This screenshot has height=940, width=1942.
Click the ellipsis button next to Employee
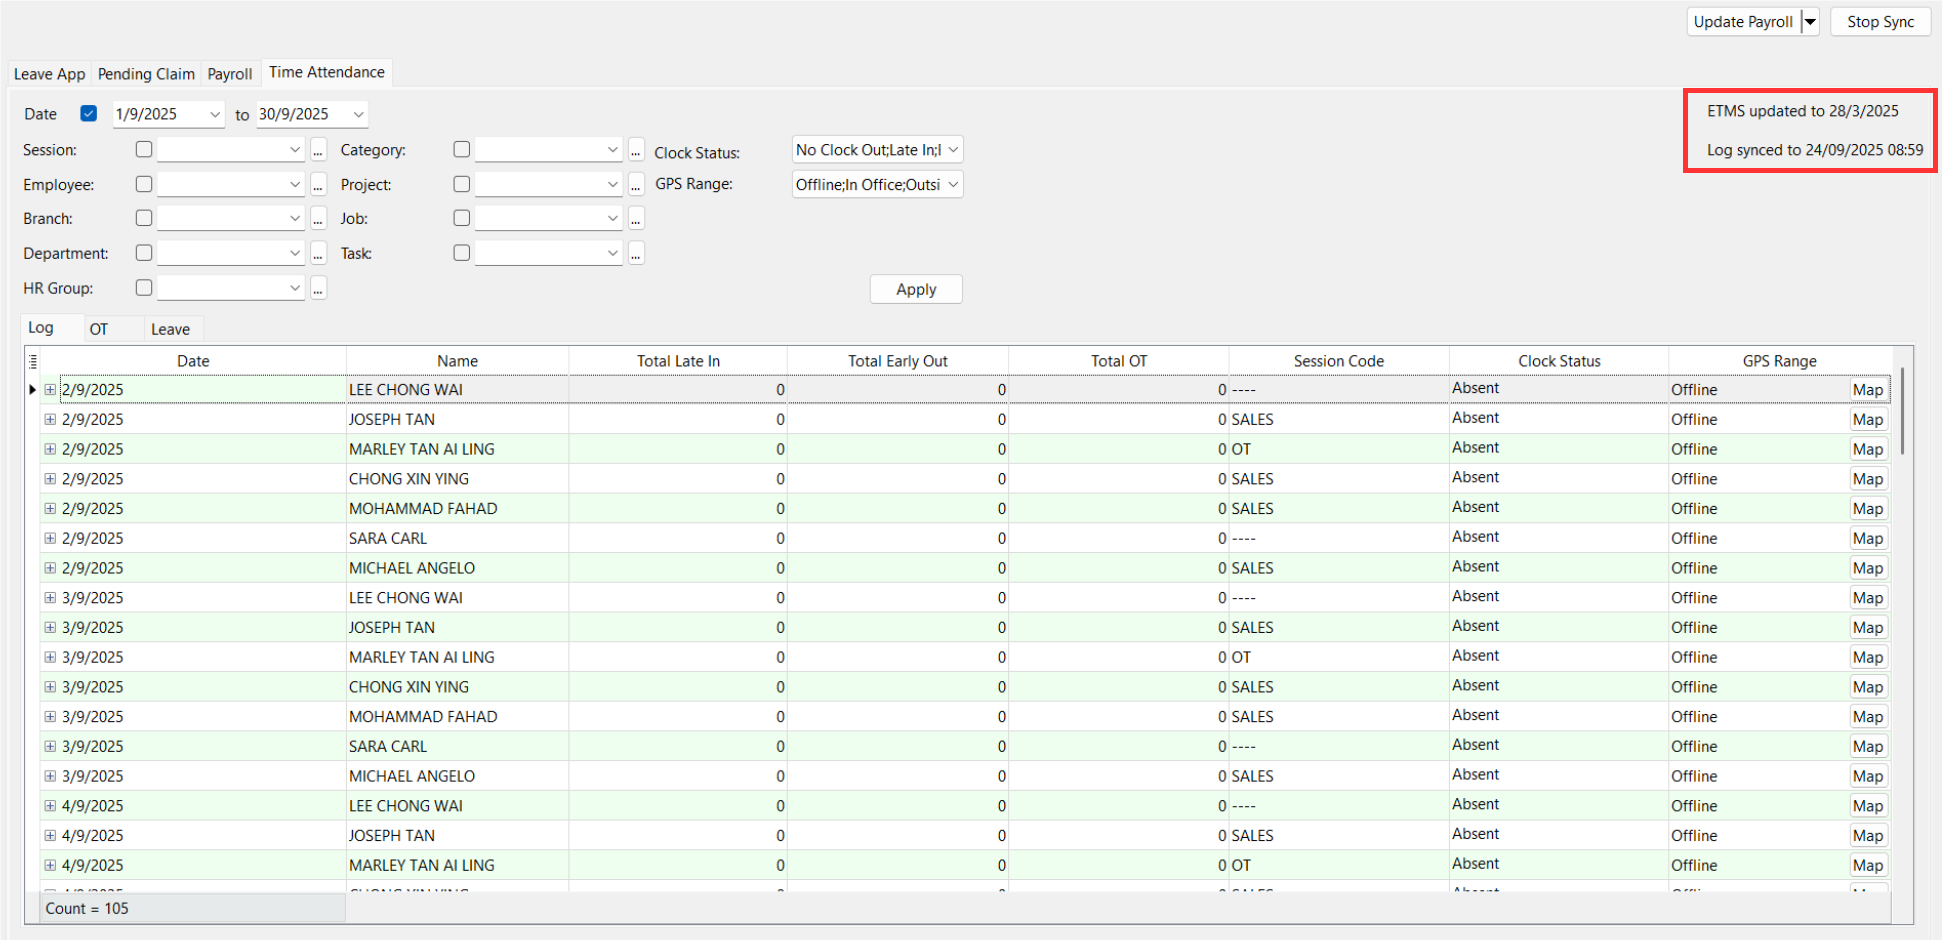(x=318, y=185)
